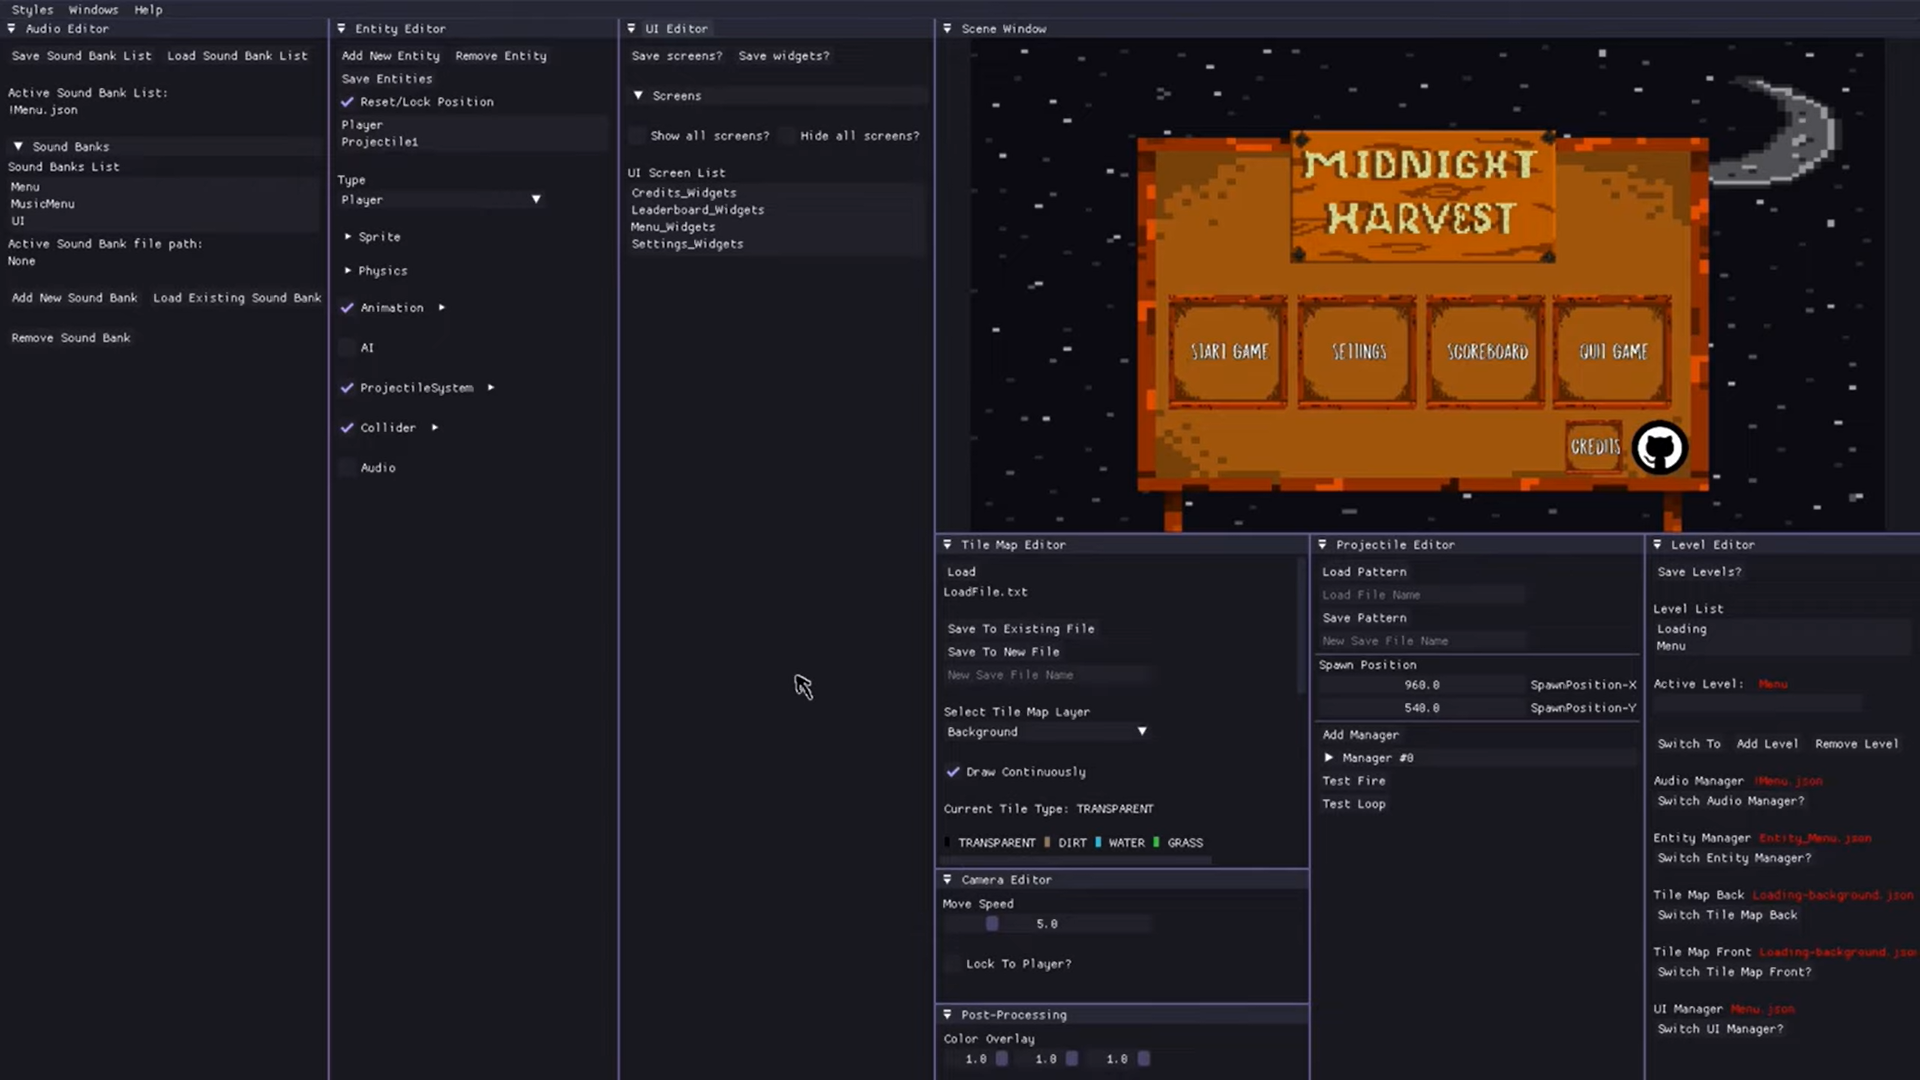Collapse the Post-Processing panel triangle
The height and width of the screenshot is (1080, 1920).
point(947,1015)
